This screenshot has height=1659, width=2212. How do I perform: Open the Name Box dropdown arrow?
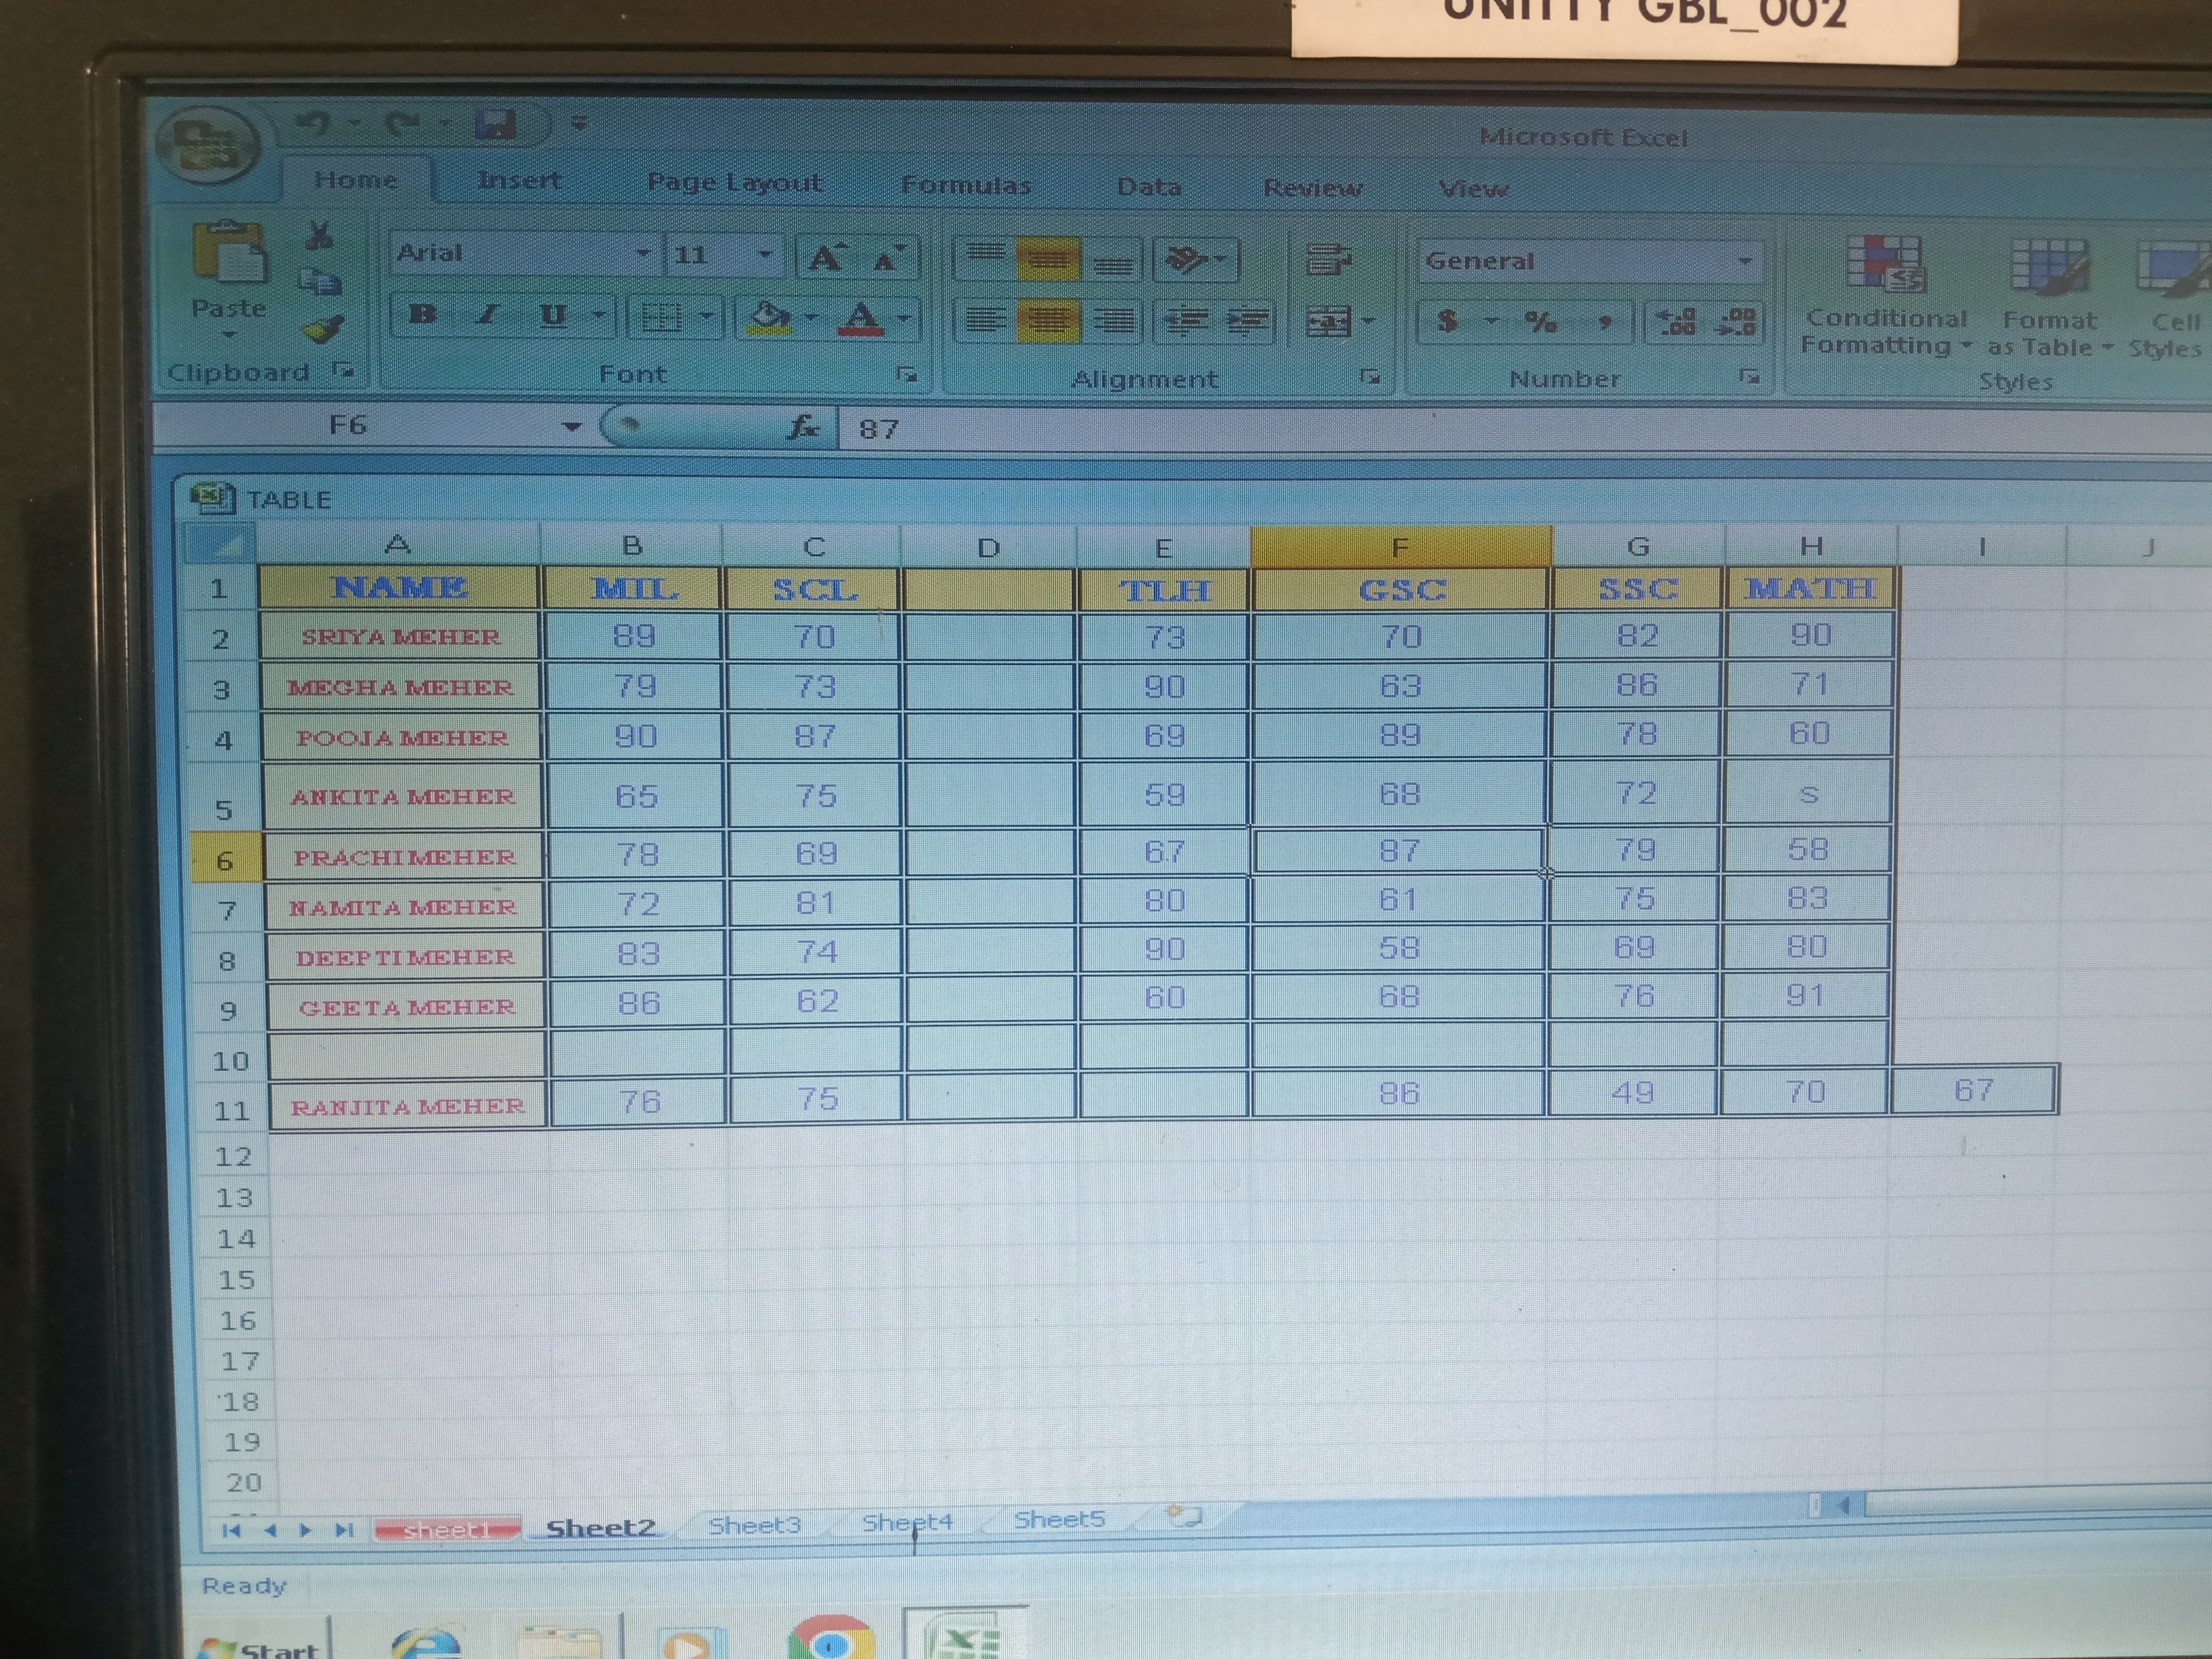(571, 427)
